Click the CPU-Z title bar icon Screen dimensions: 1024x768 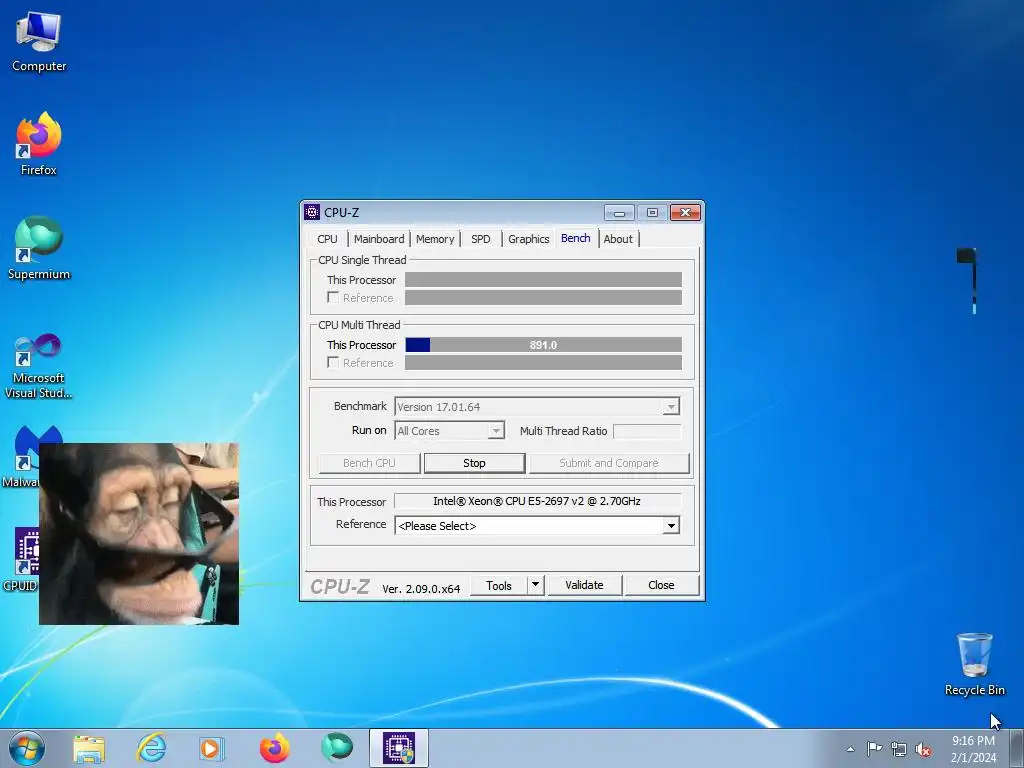click(312, 212)
